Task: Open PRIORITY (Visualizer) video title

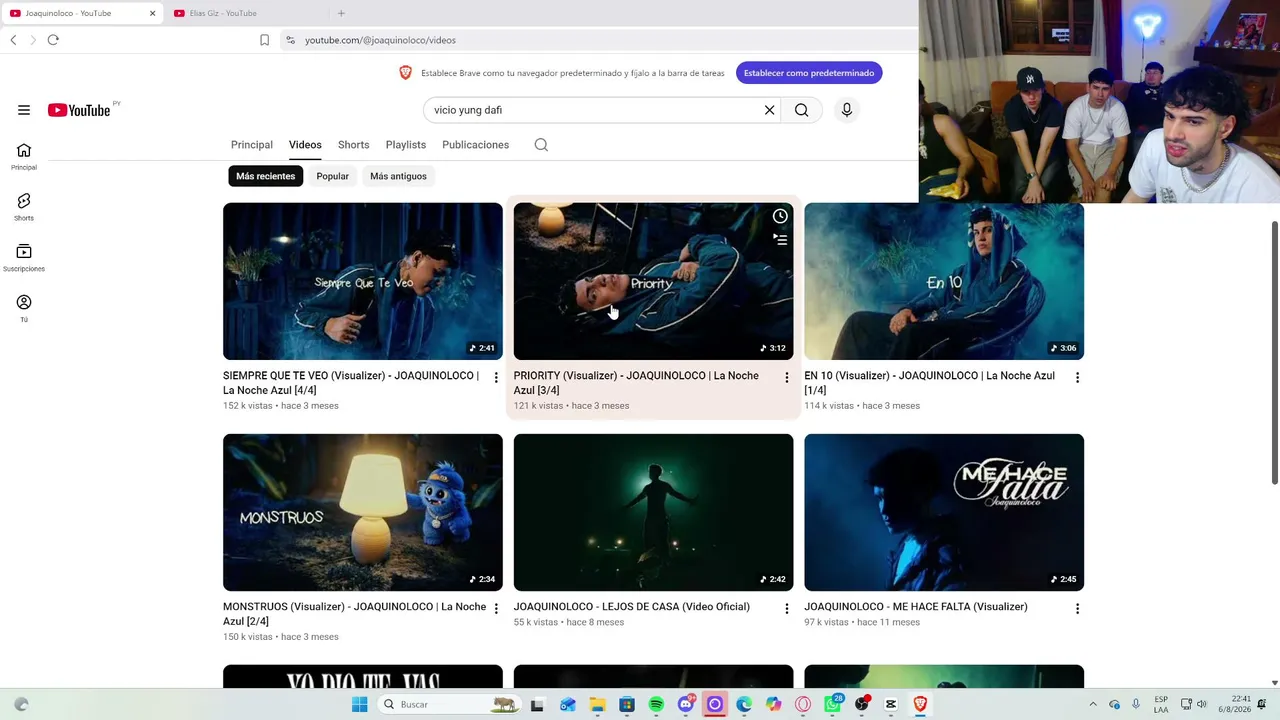Action: [x=636, y=383]
